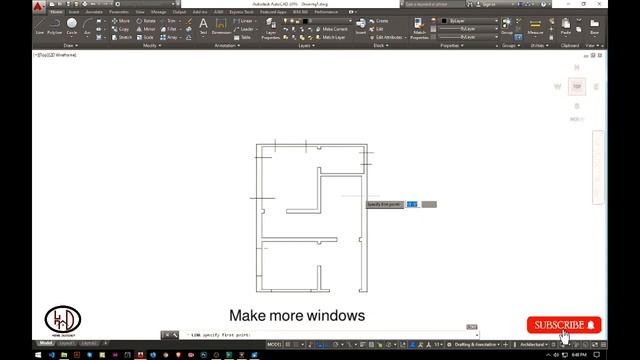The height and width of the screenshot is (360, 640).
Task: Select the Text tool
Action: pos(203,26)
